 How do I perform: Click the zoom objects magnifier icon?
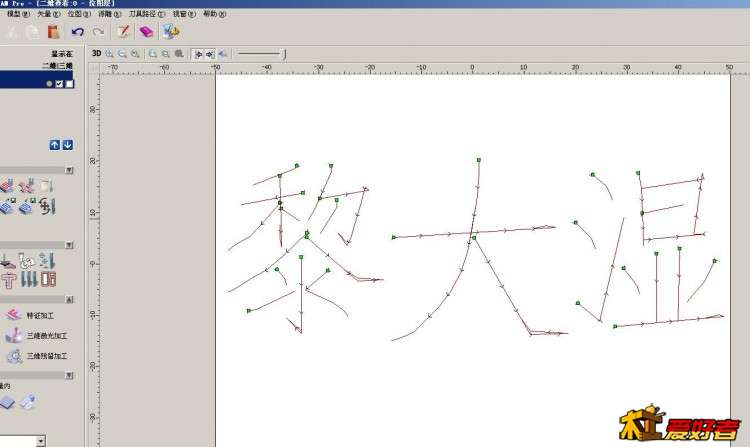tap(165, 54)
